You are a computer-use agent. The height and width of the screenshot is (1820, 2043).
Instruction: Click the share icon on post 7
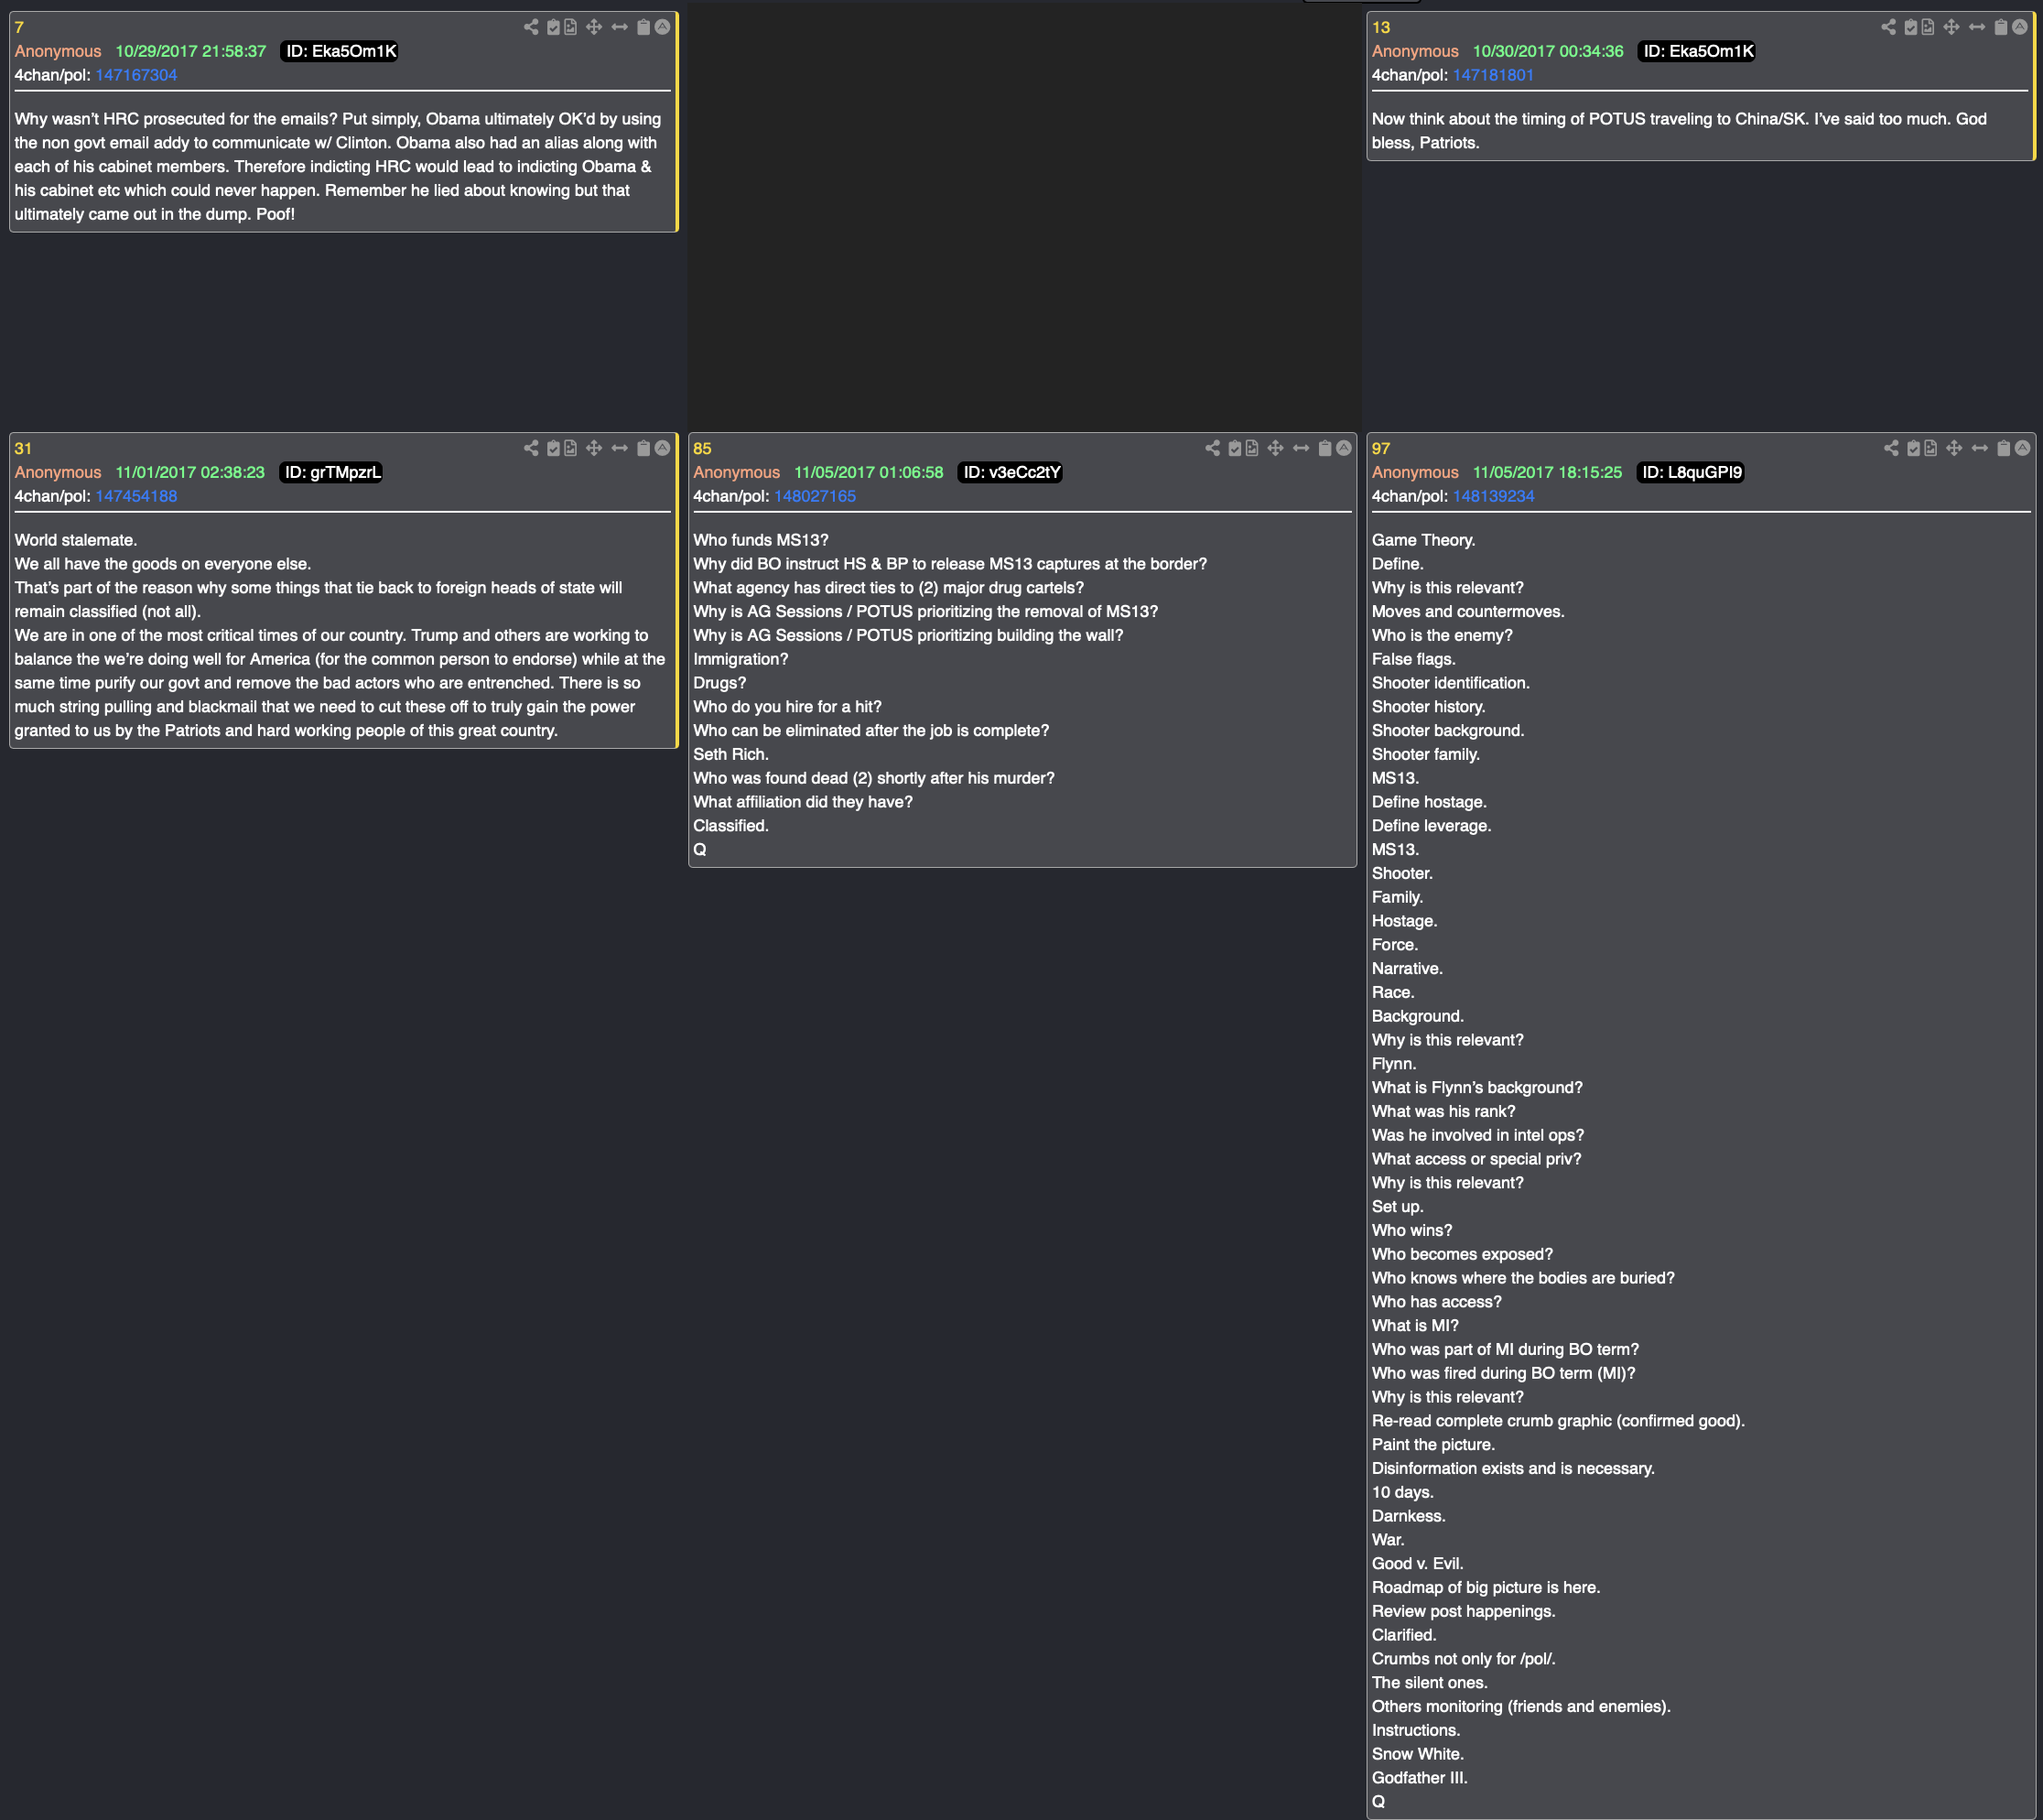pos(531,27)
